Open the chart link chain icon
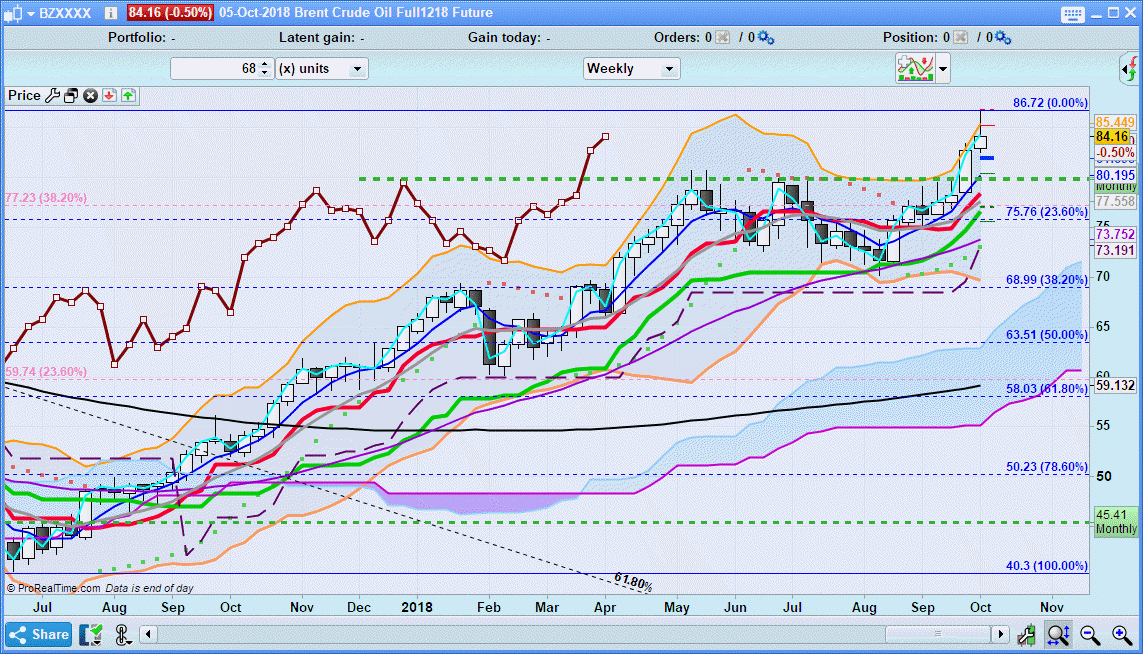Viewport: 1143px width, 654px height. pos(122,635)
